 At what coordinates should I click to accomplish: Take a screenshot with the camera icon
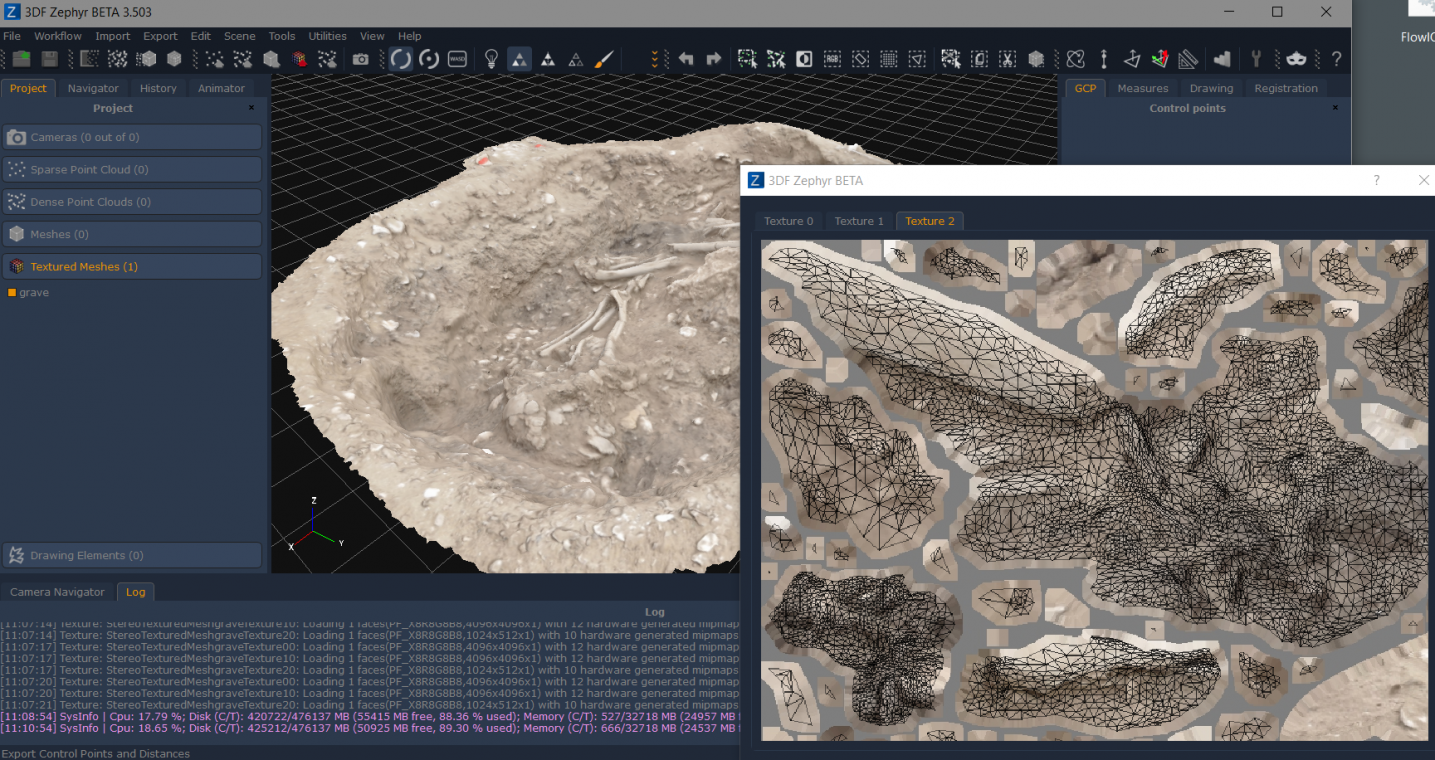point(361,59)
